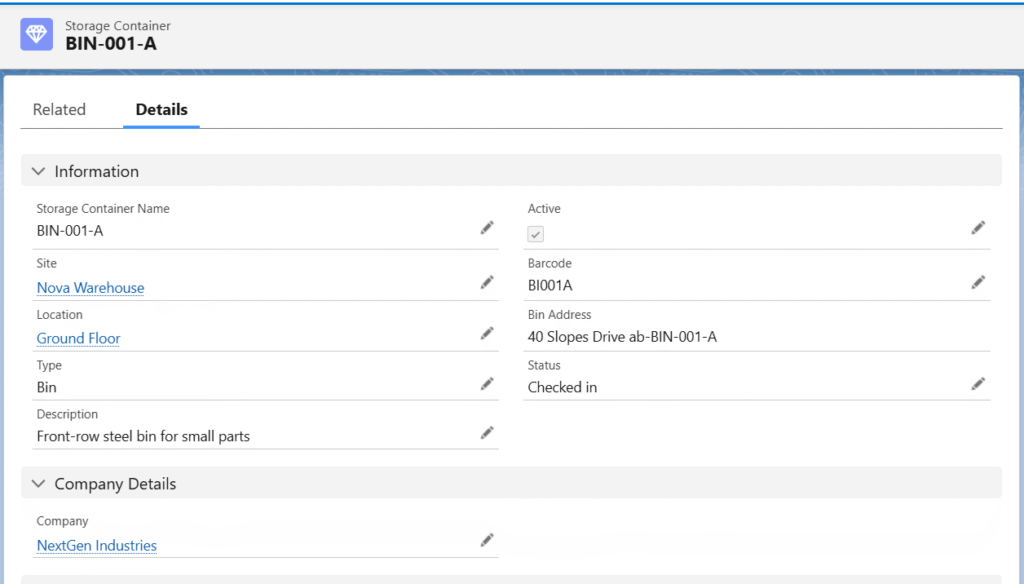Collapse the Company Details section

pyautogui.click(x=39, y=484)
